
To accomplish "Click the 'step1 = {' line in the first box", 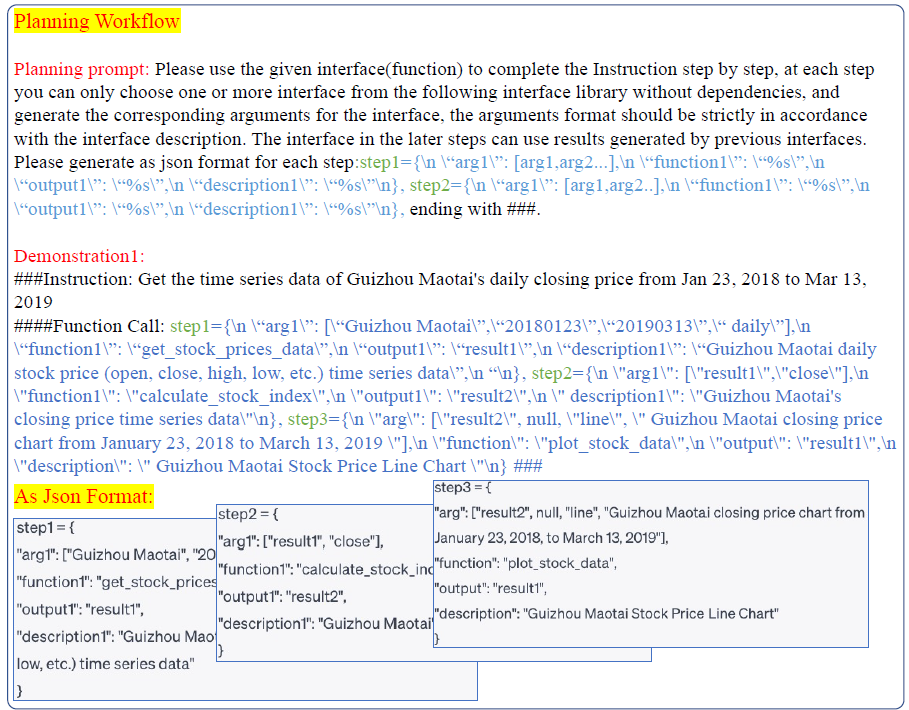I will click(x=45, y=528).
